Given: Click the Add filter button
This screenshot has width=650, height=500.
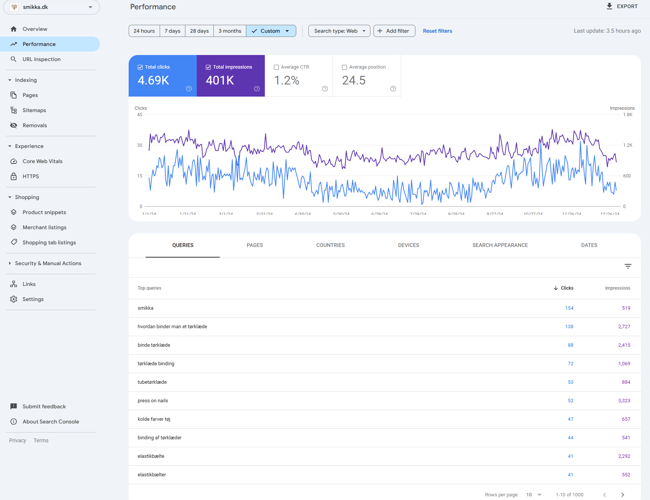Looking at the screenshot, I should (x=394, y=31).
